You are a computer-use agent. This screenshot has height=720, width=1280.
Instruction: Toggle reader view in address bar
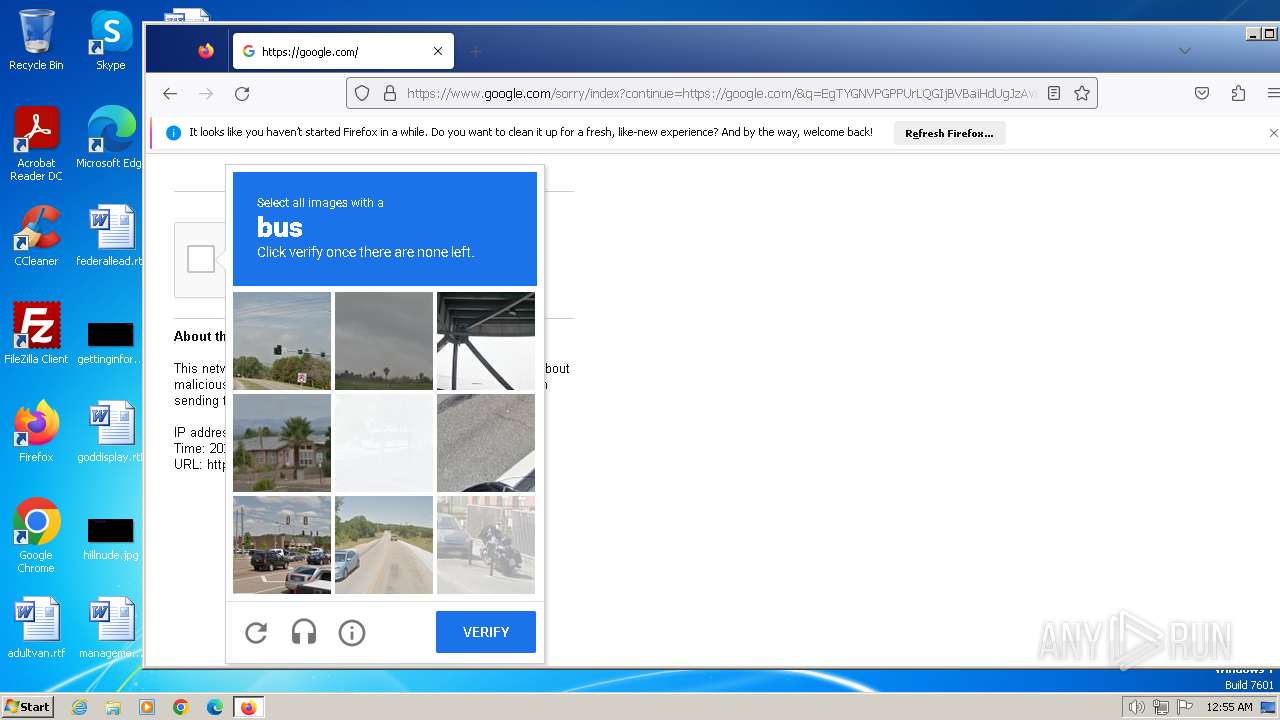tap(1054, 93)
